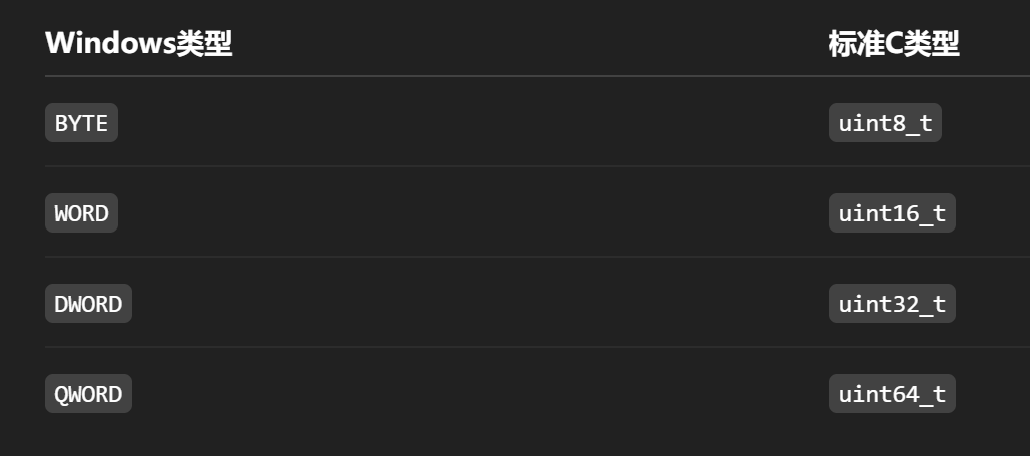Image resolution: width=1030 pixels, height=456 pixels.
Task: Select the BYTE code label
Action: (81, 123)
